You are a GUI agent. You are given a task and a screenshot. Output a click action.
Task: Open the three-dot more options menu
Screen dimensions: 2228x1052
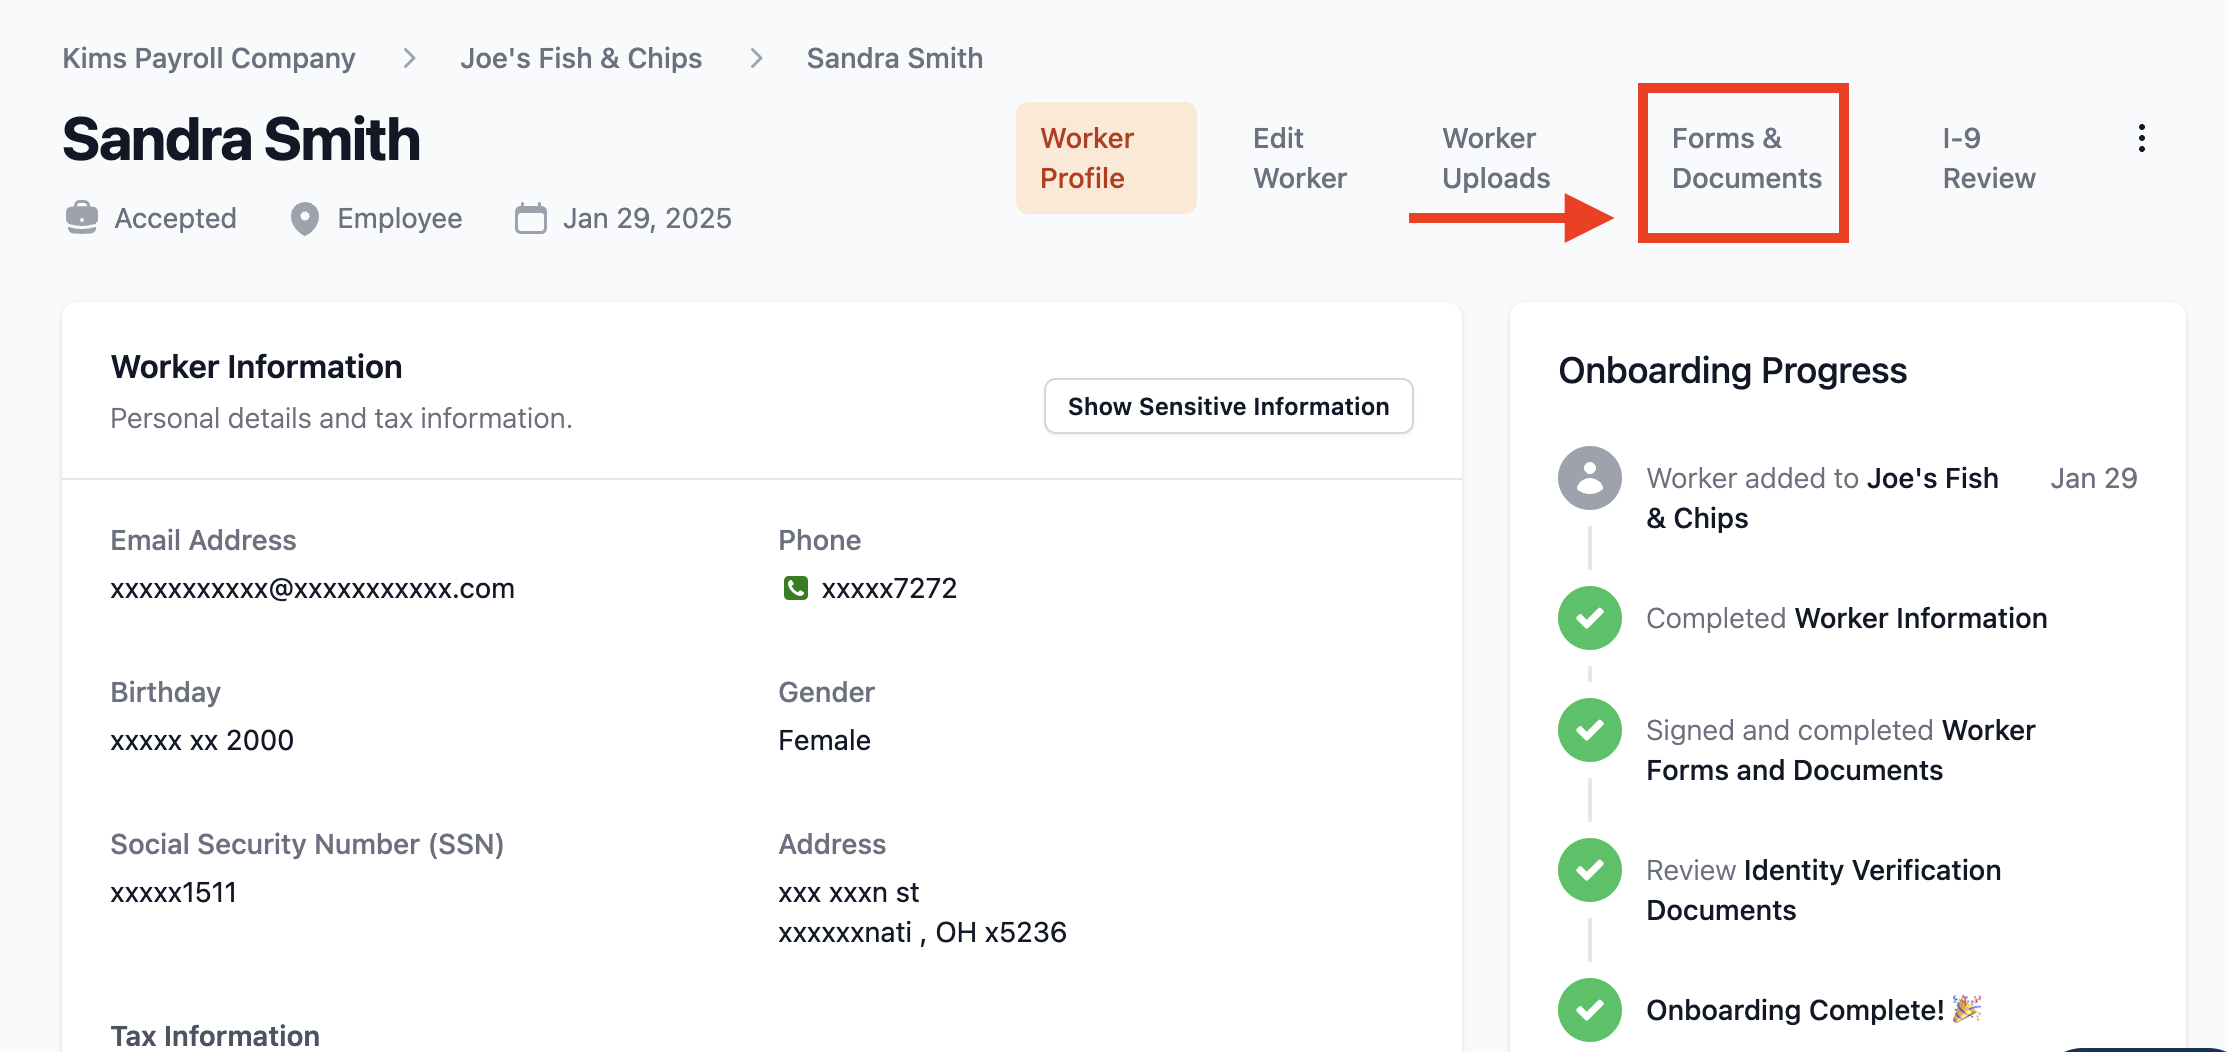2141,138
